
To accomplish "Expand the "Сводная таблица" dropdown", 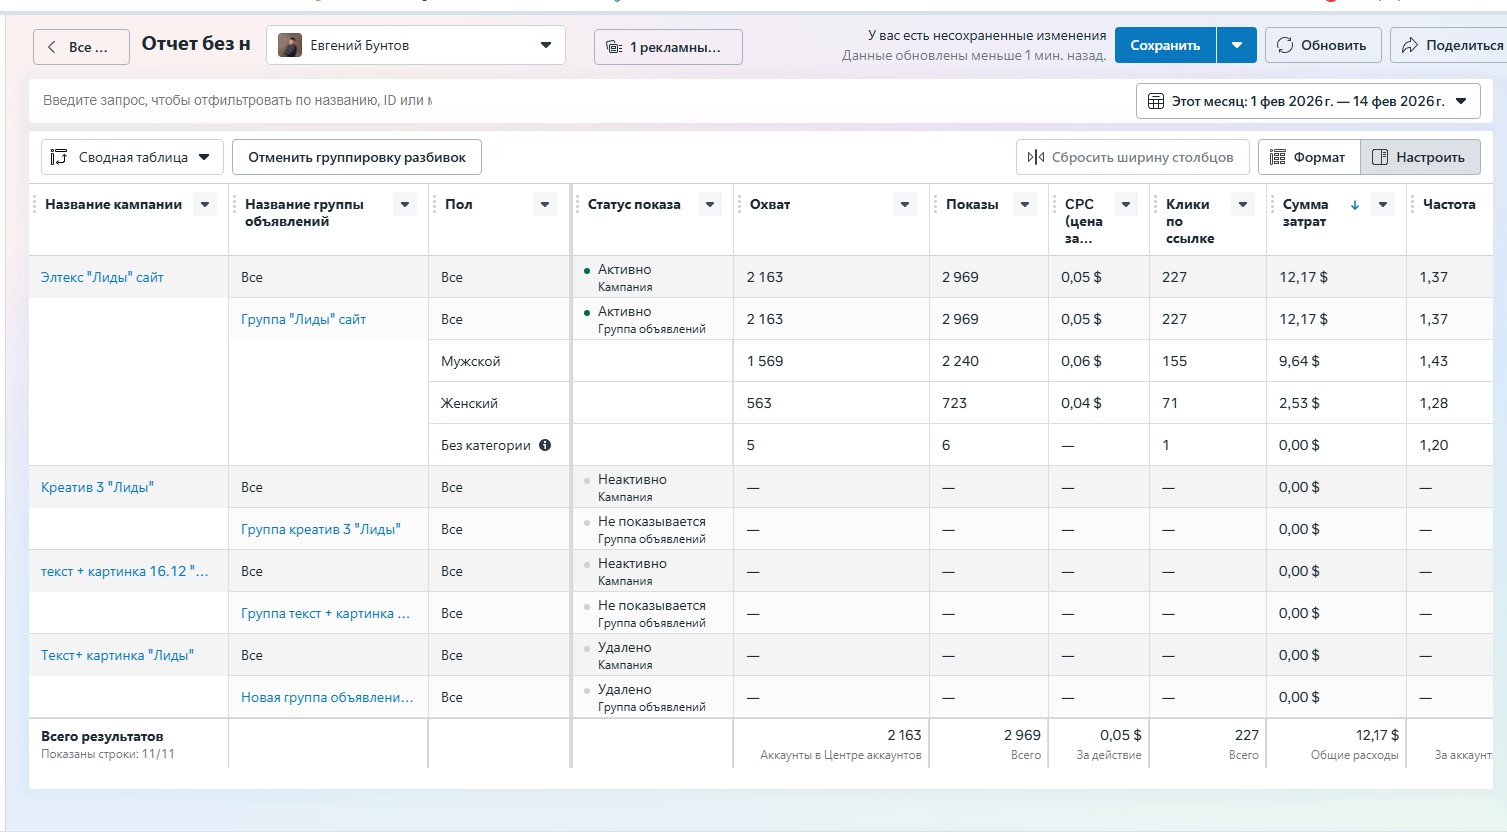I will (x=132, y=157).
